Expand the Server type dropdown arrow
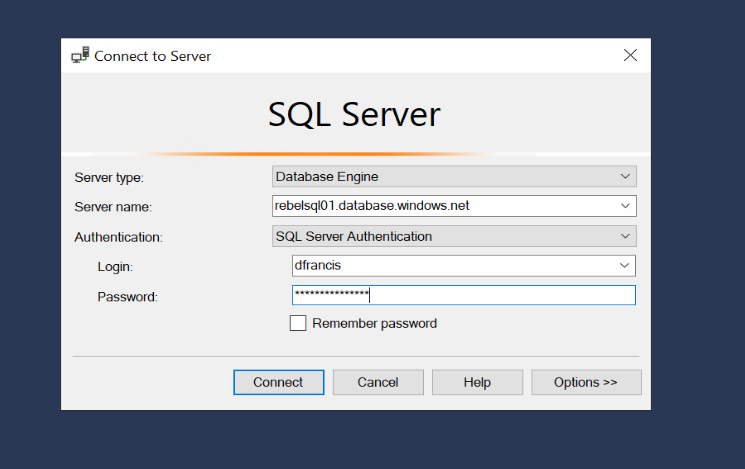 click(x=625, y=176)
